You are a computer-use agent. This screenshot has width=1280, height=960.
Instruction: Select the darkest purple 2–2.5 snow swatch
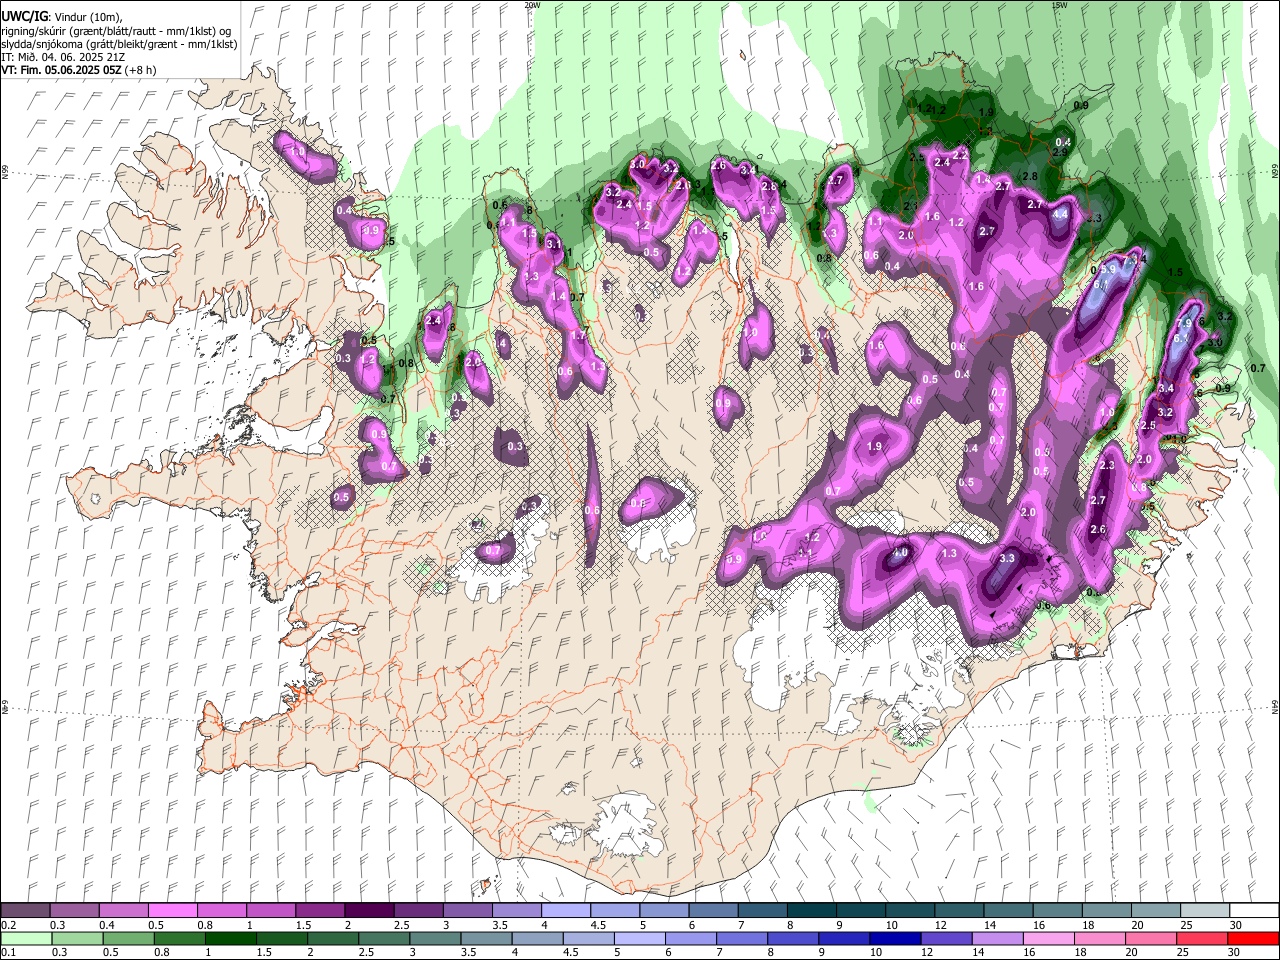pos(368,910)
